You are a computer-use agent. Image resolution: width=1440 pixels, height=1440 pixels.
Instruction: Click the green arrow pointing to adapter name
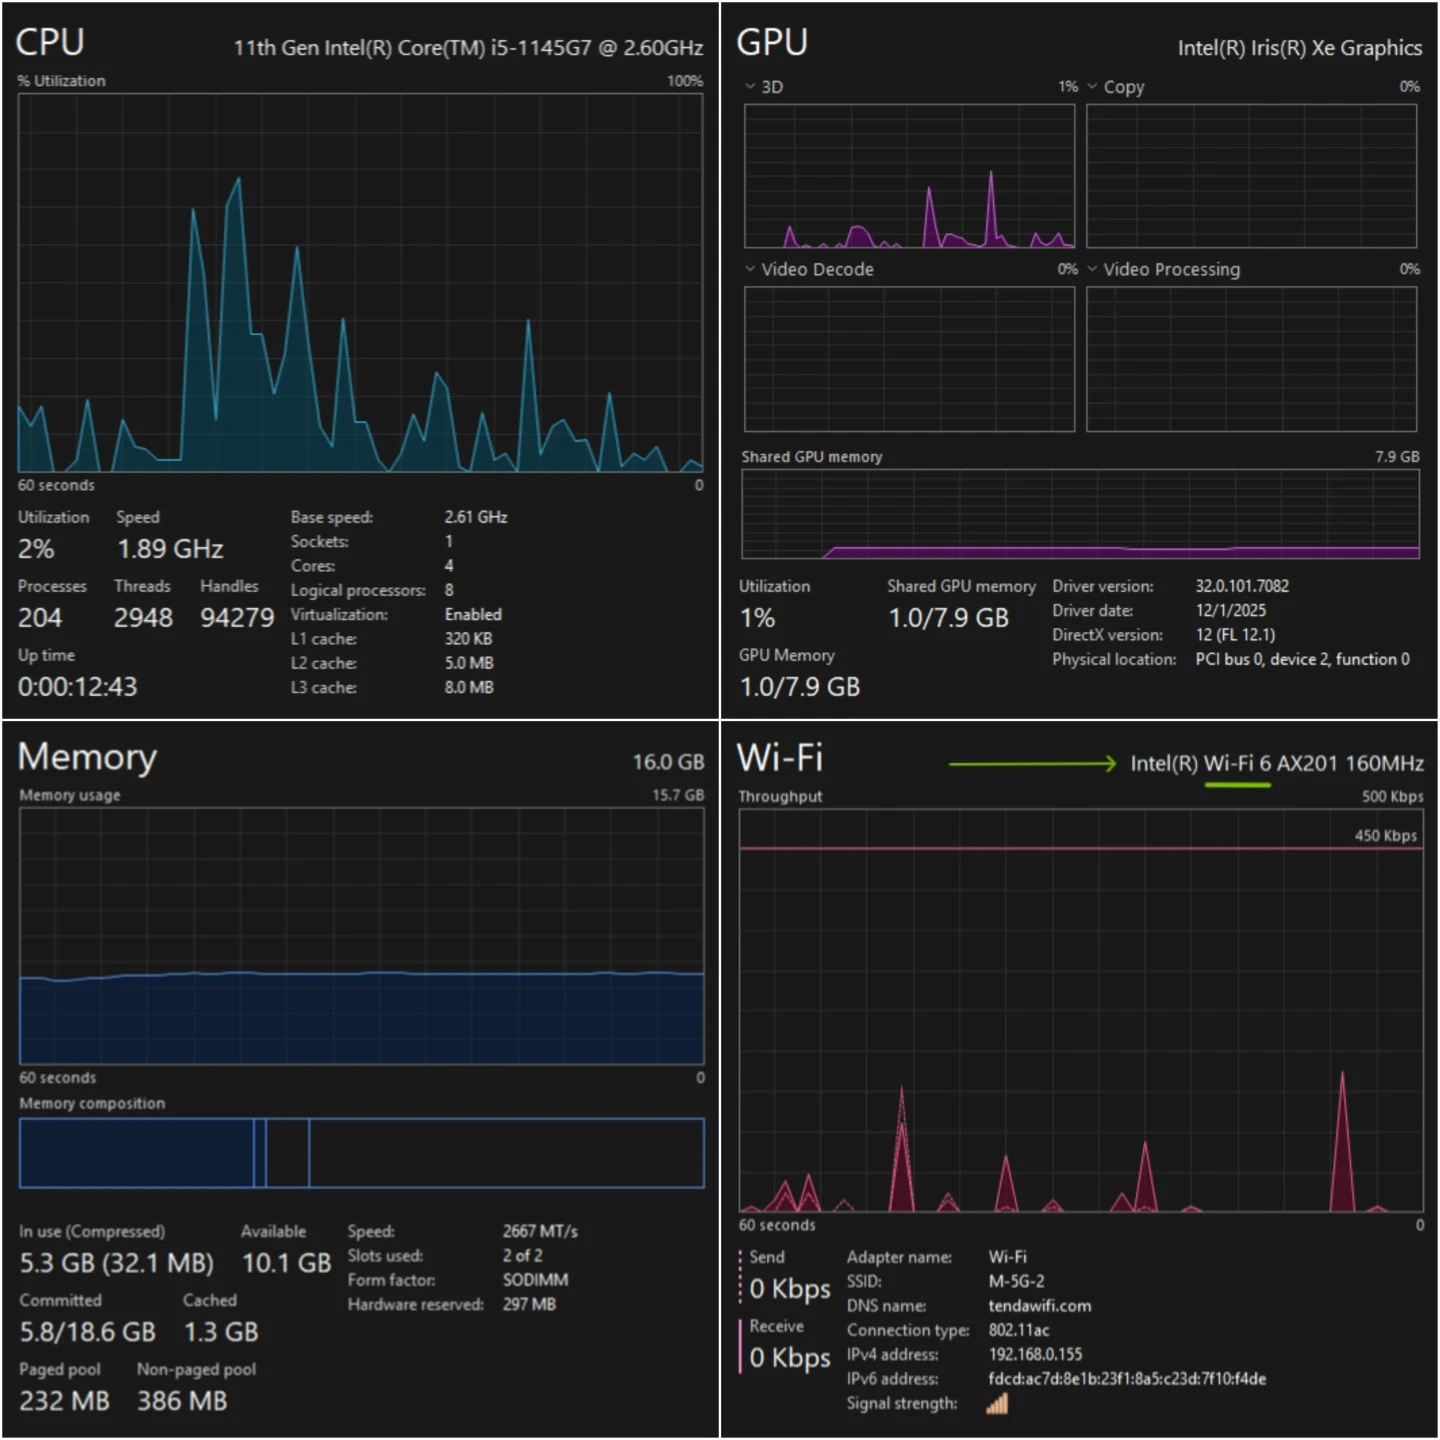[x=1032, y=764]
